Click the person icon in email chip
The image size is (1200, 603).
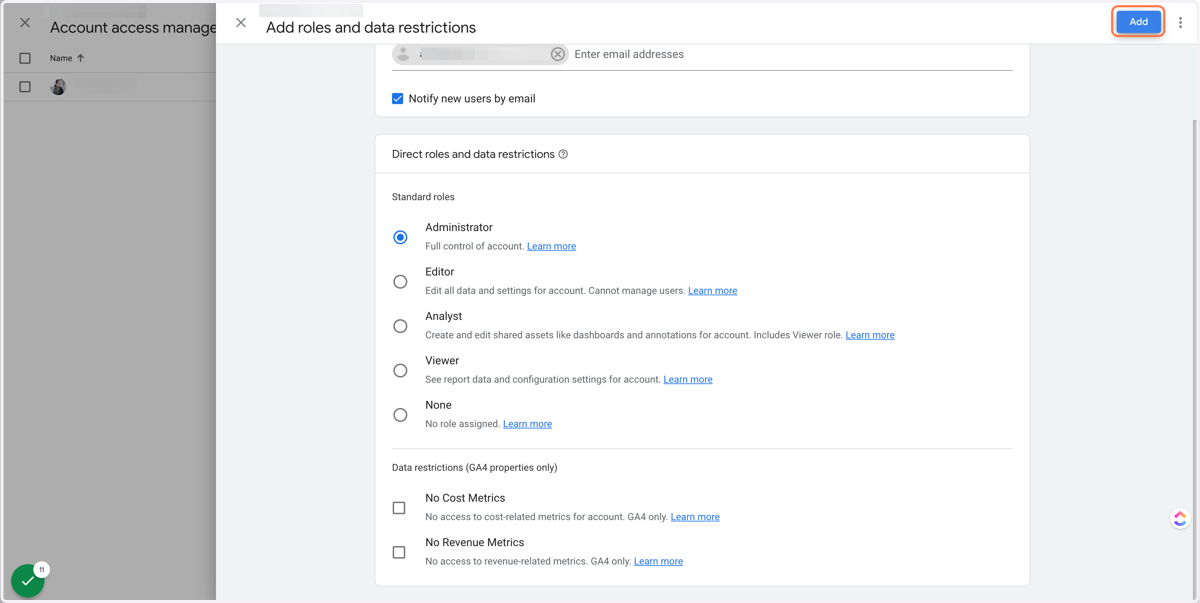pos(403,54)
